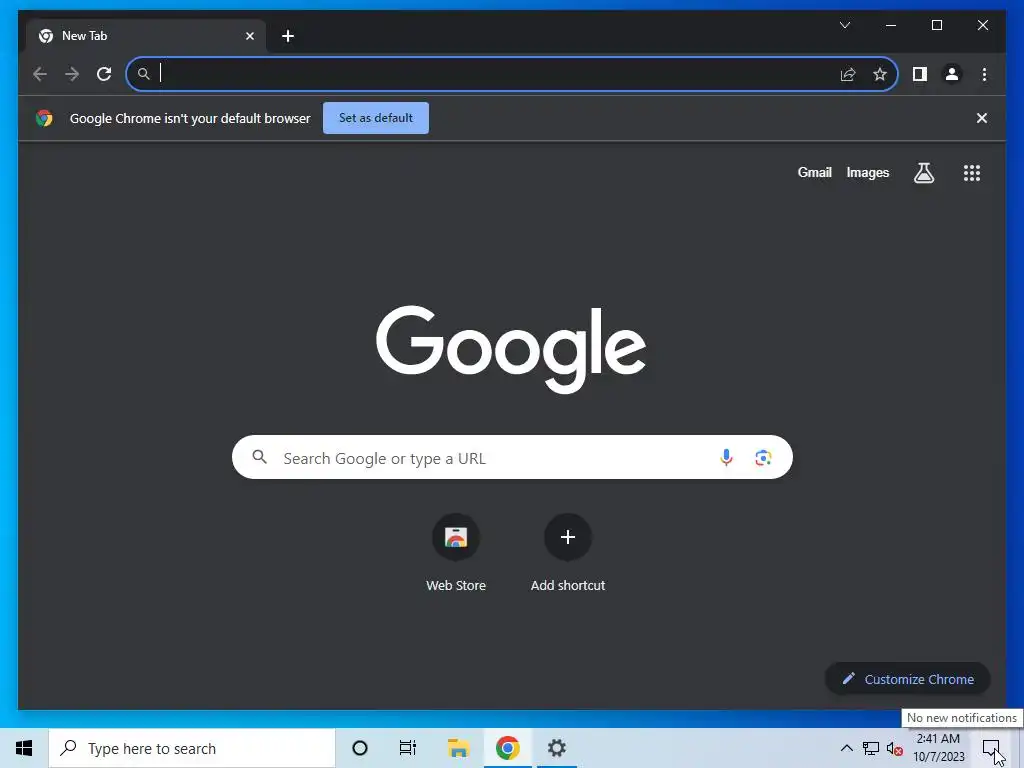
Task: Close the New Tab tab
Action: pos(249,36)
